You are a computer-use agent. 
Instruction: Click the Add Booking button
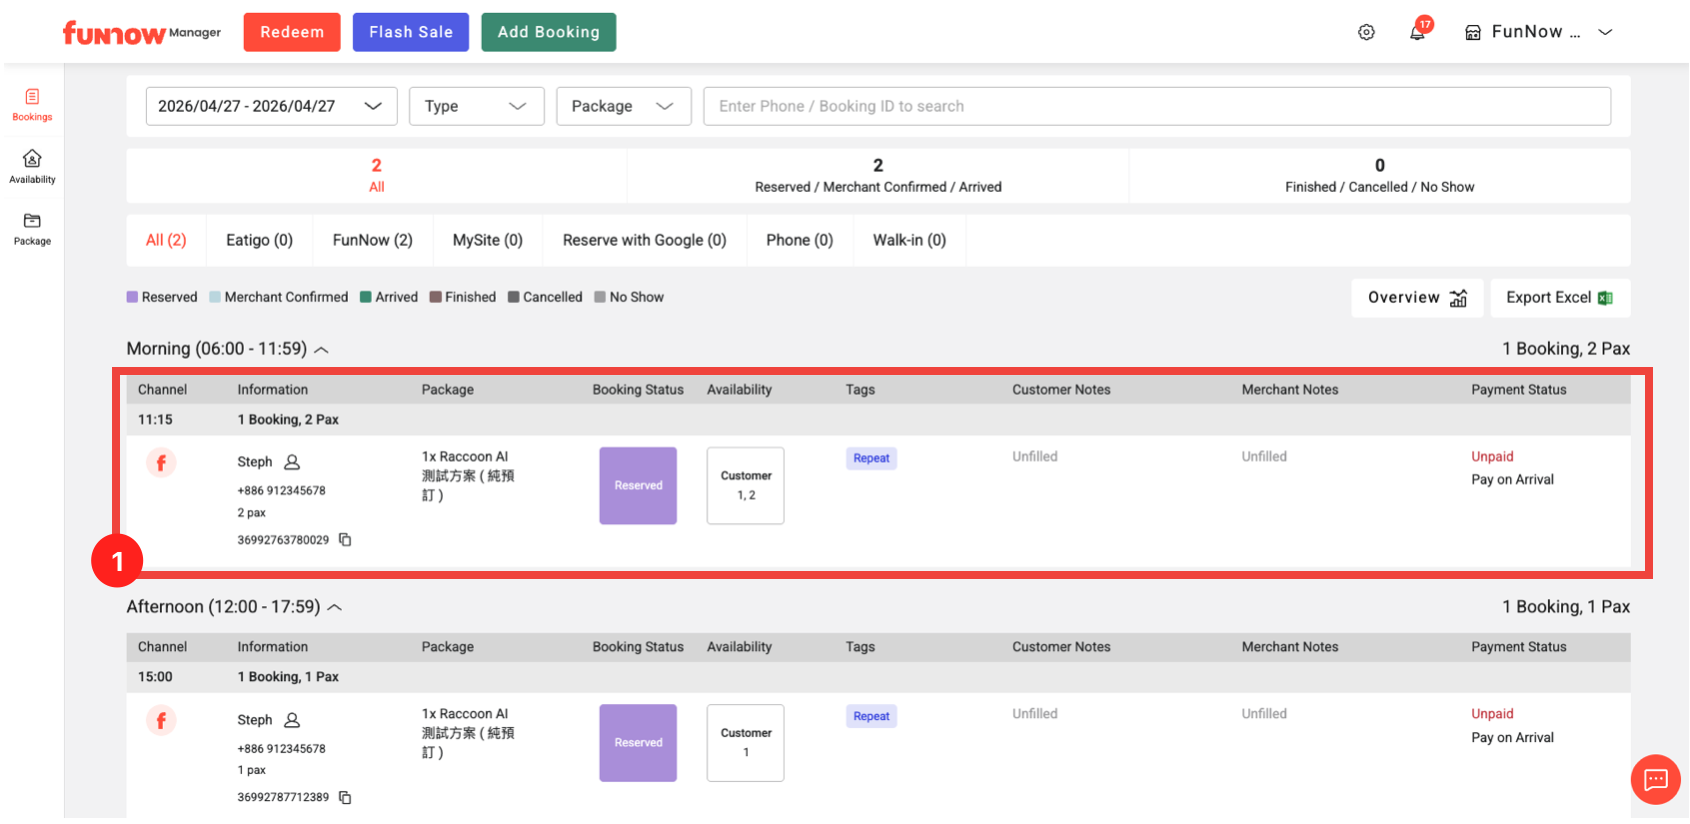[548, 32]
